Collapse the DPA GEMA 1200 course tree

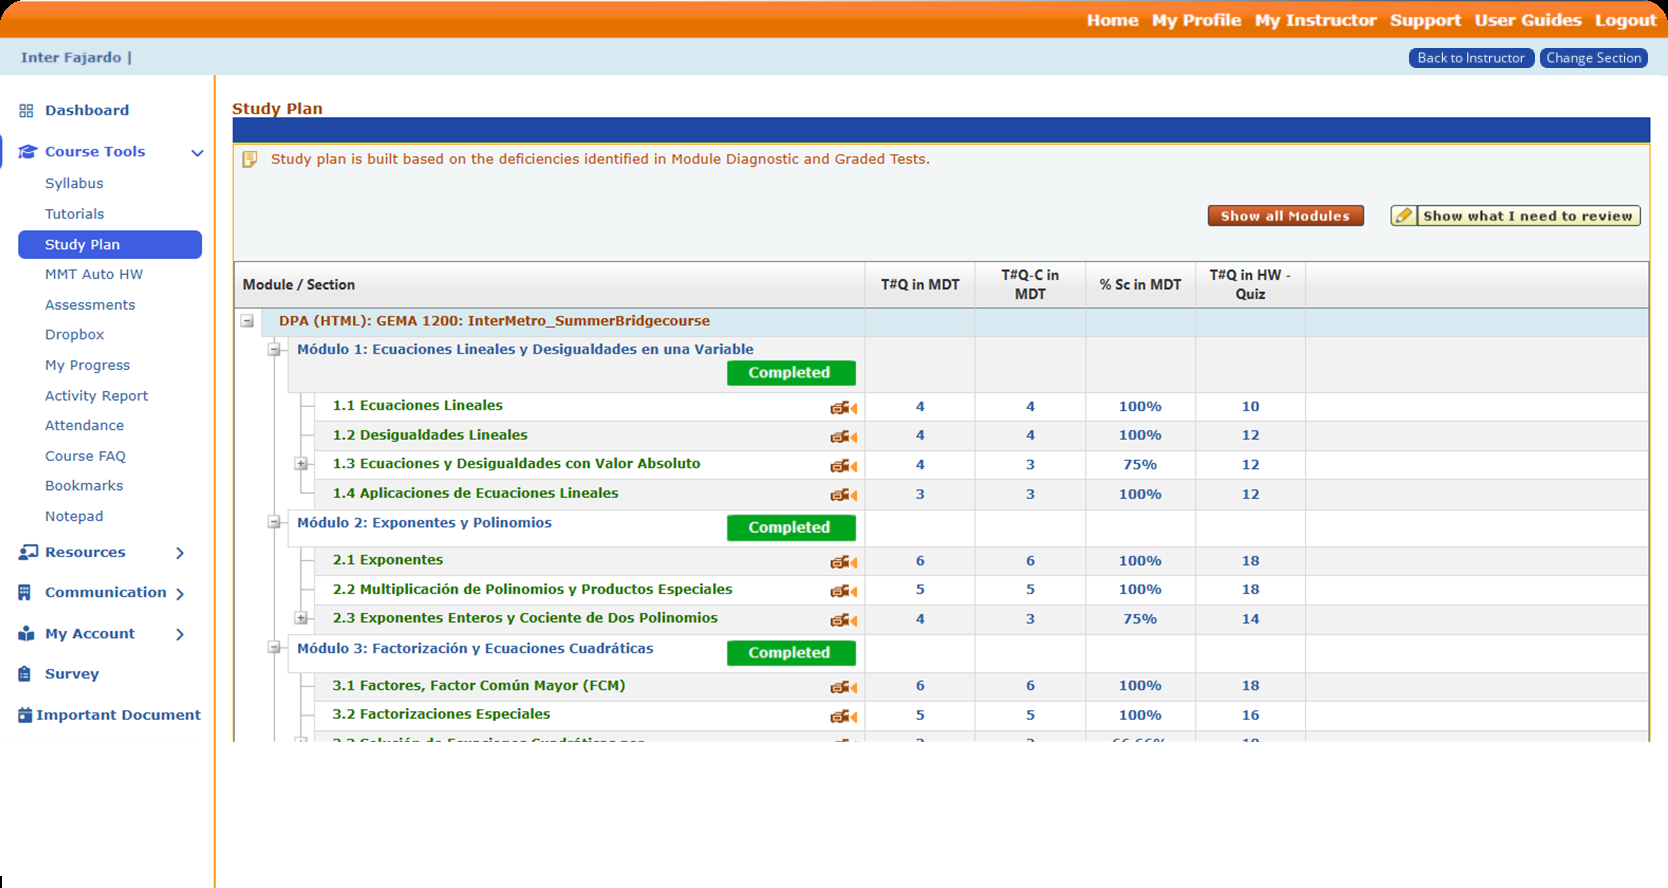coord(247,321)
